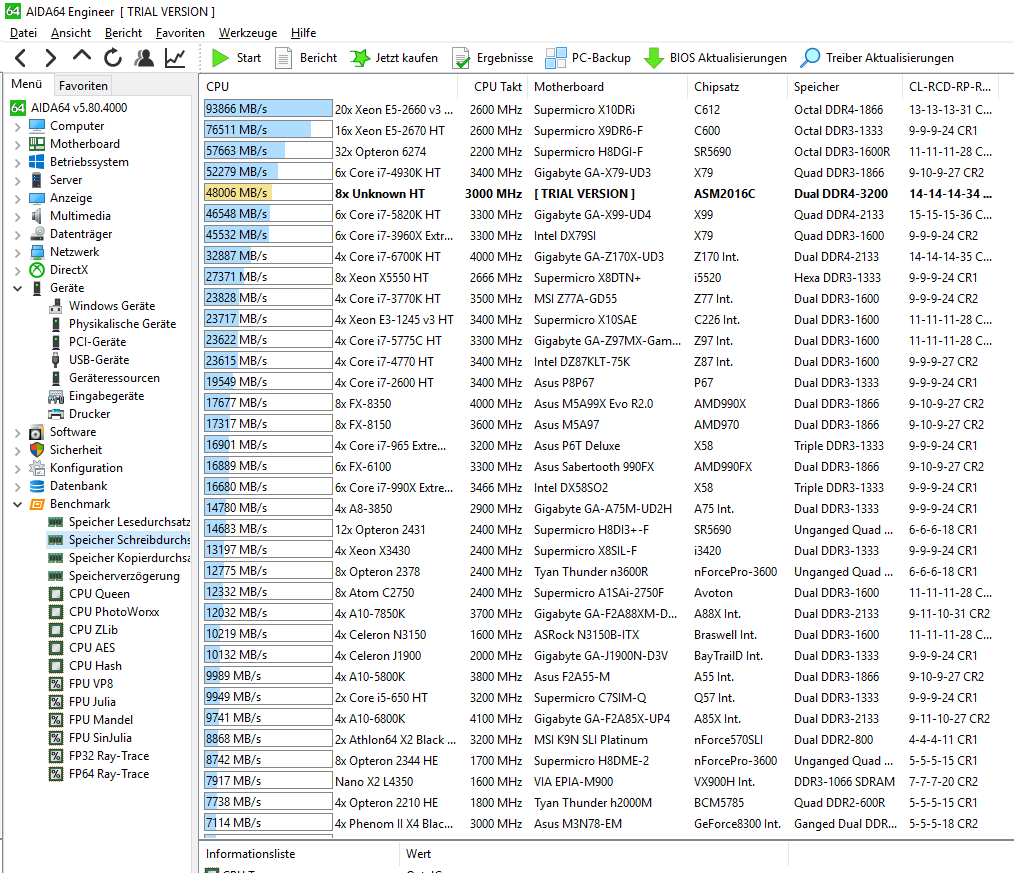
Task: Open FPU VP8 benchmark icon
Action: tap(56, 684)
